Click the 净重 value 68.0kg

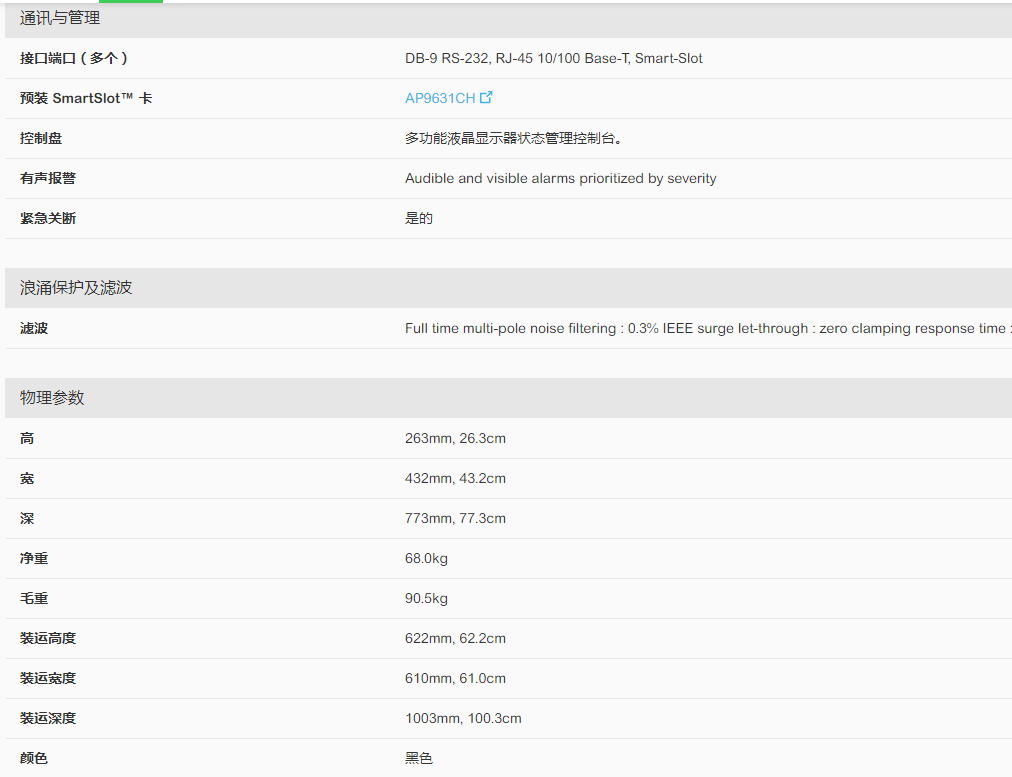[x=426, y=558]
